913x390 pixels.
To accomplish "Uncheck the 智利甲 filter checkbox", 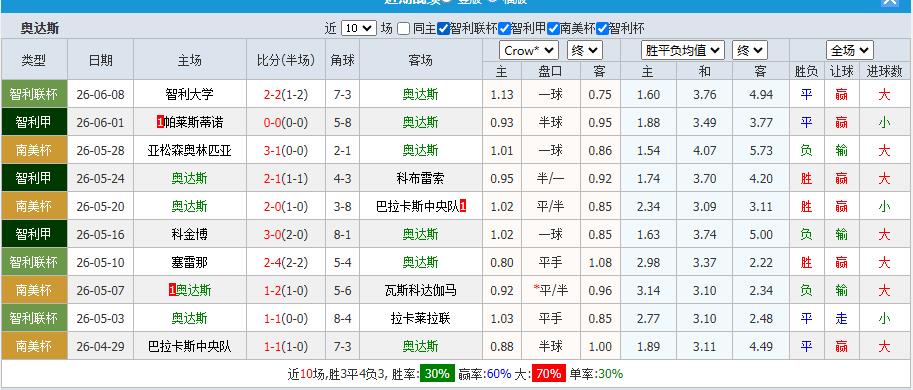I will (x=505, y=29).
